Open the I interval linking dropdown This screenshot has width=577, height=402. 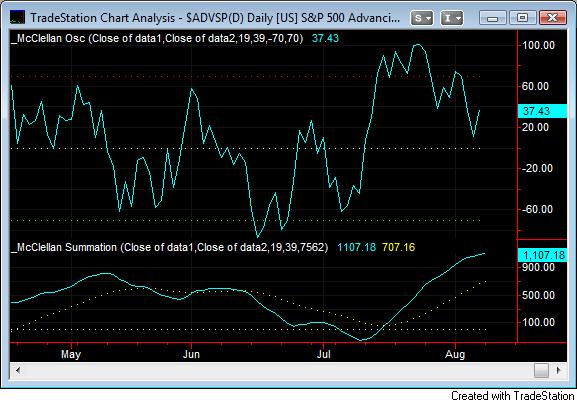(x=452, y=18)
